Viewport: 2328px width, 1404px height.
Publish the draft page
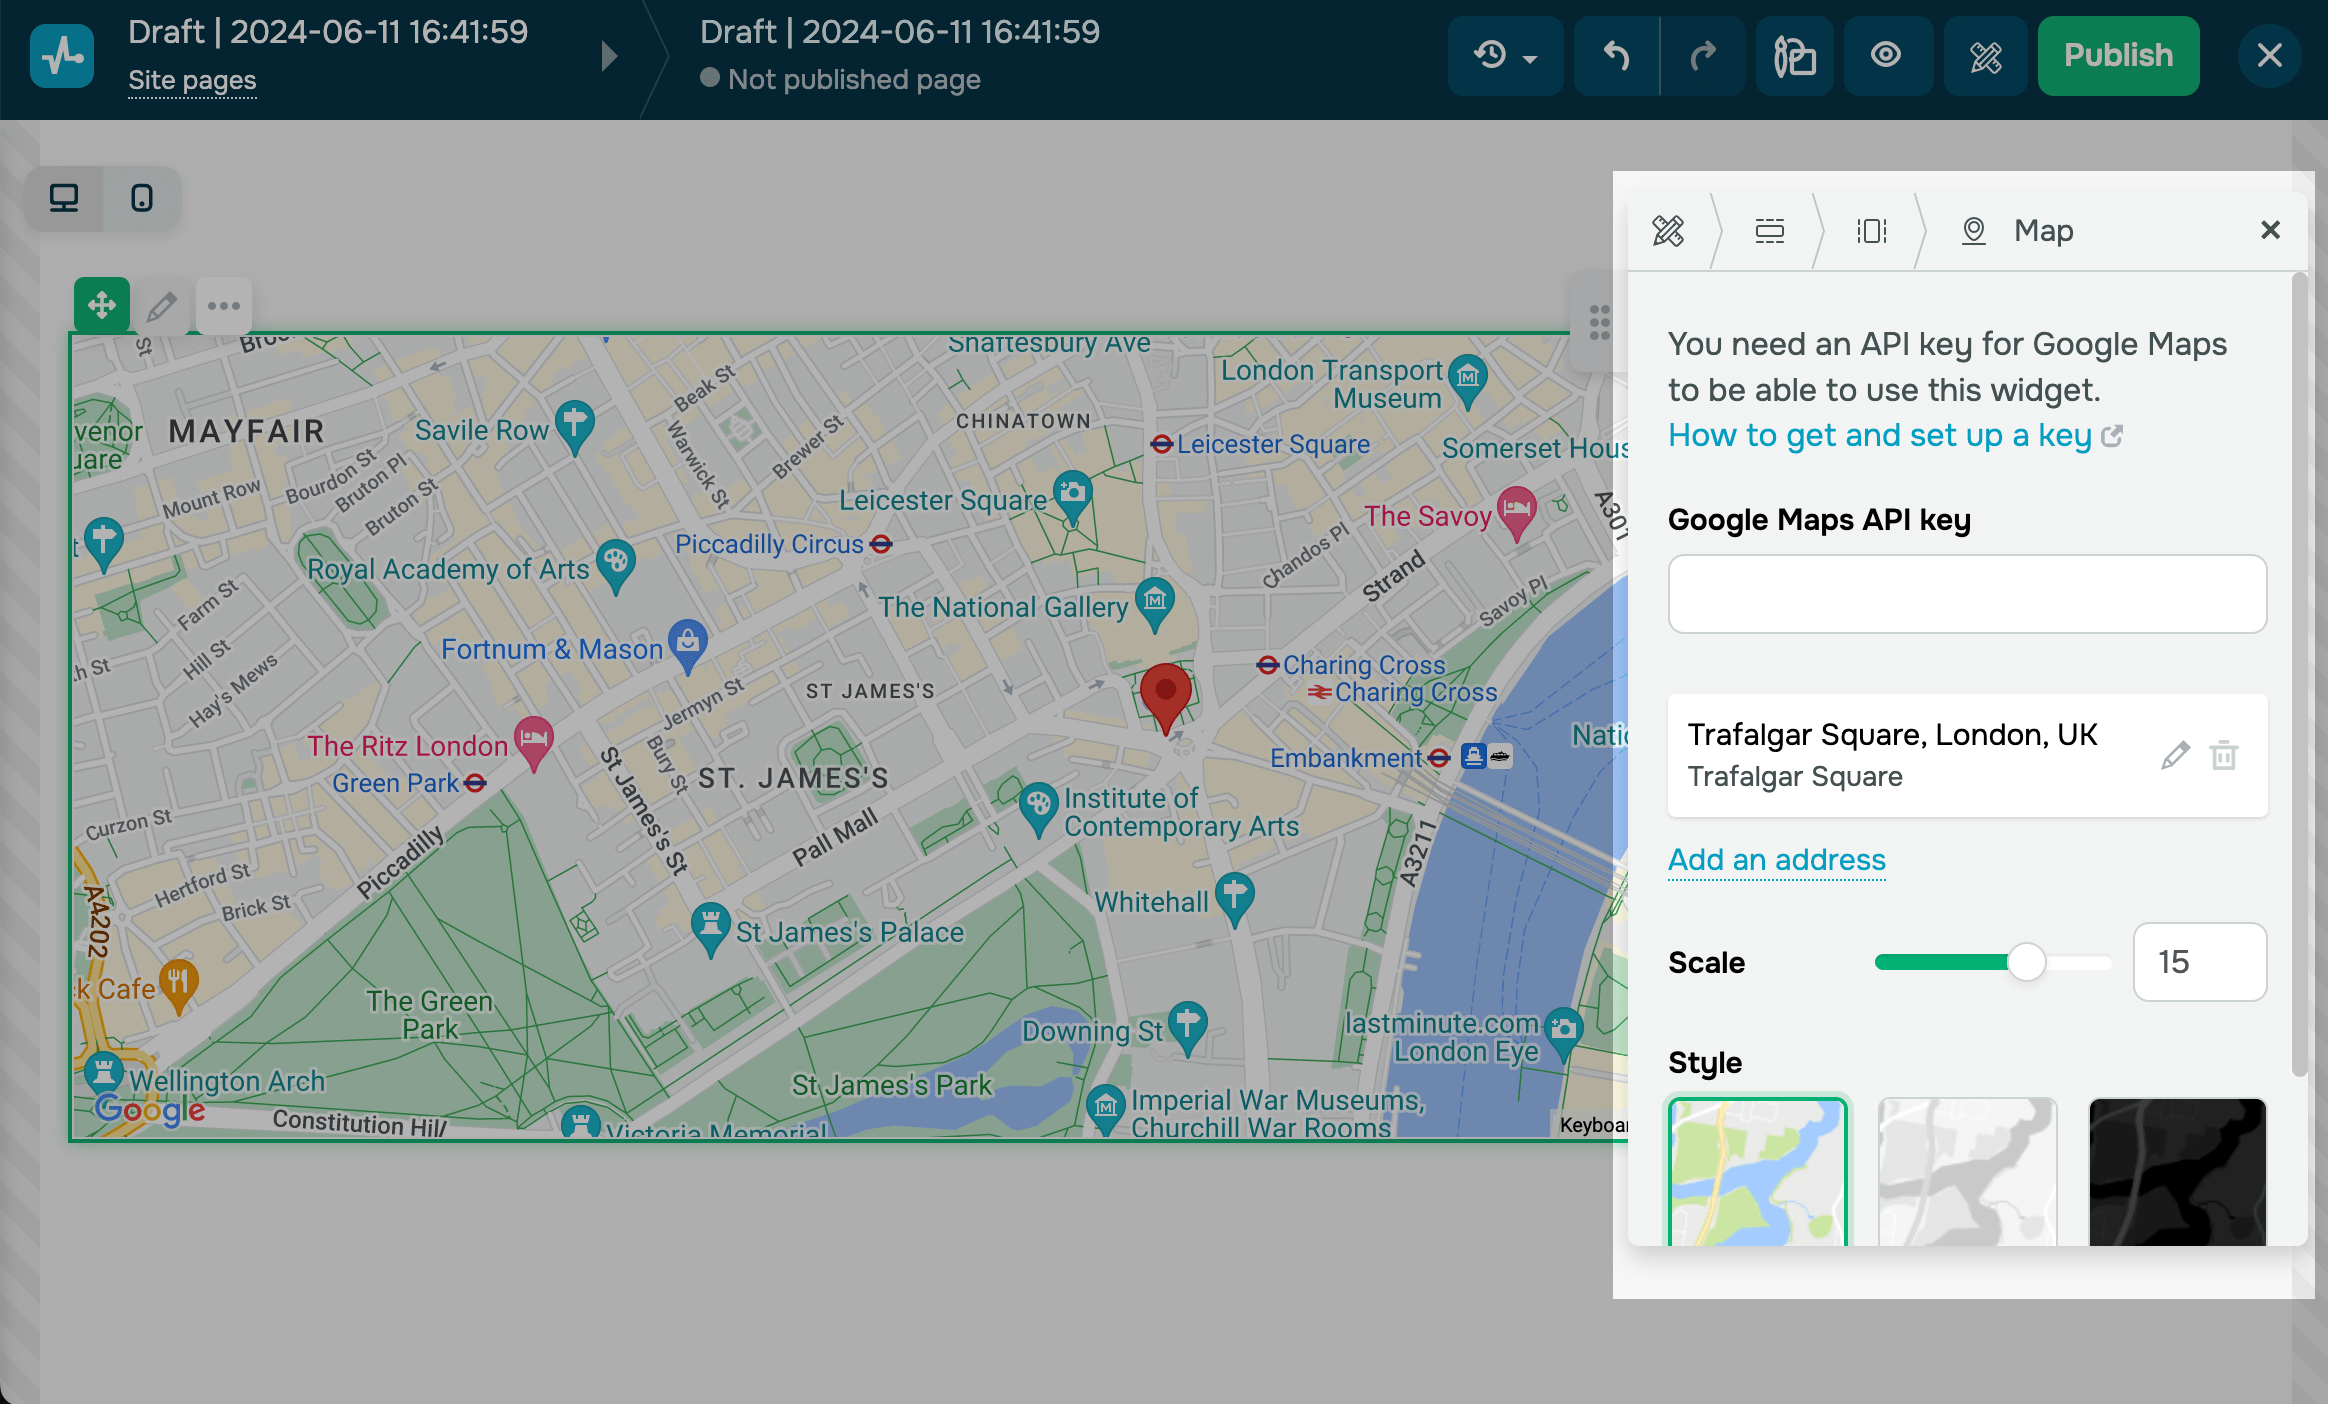click(x=2118, y=56)
